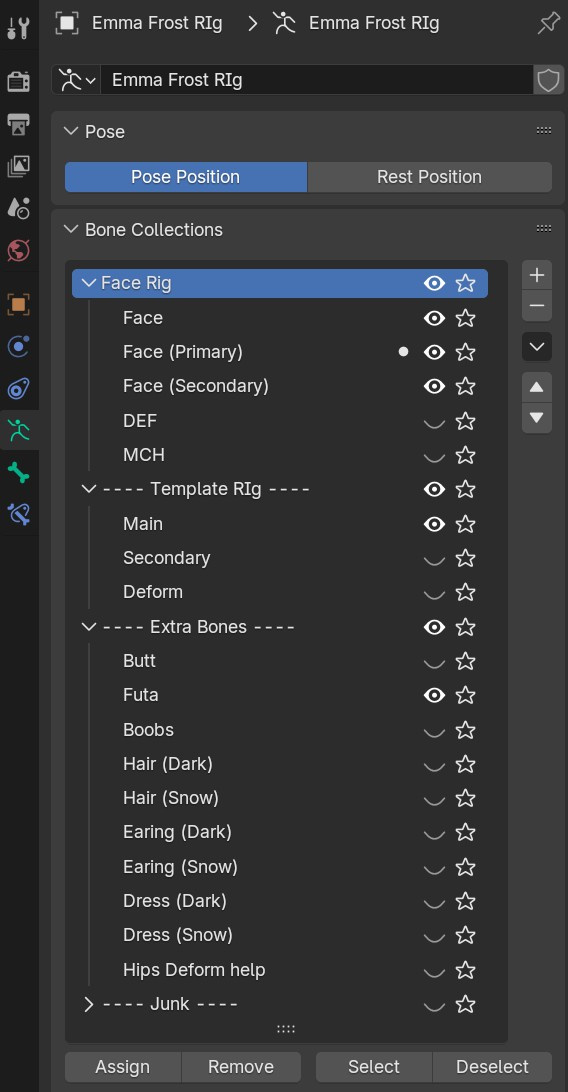Solo the Face Rig collection with star
Viewport: 568px width, 1092px height.
click(465, 283)
